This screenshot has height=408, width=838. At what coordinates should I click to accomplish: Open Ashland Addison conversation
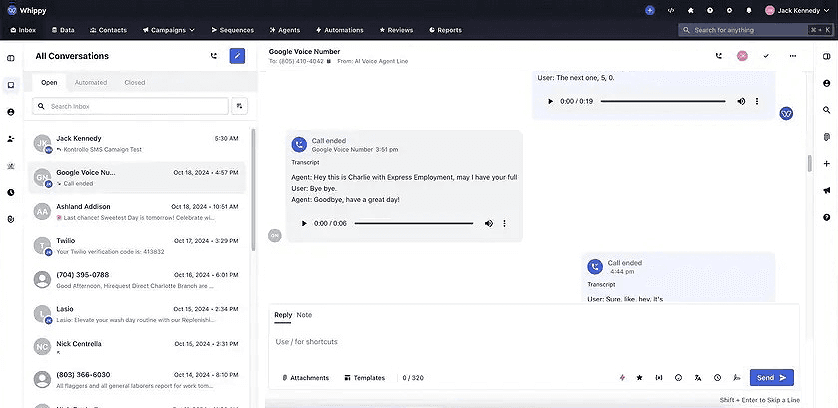pyautogui.click(x=137, y=211)
